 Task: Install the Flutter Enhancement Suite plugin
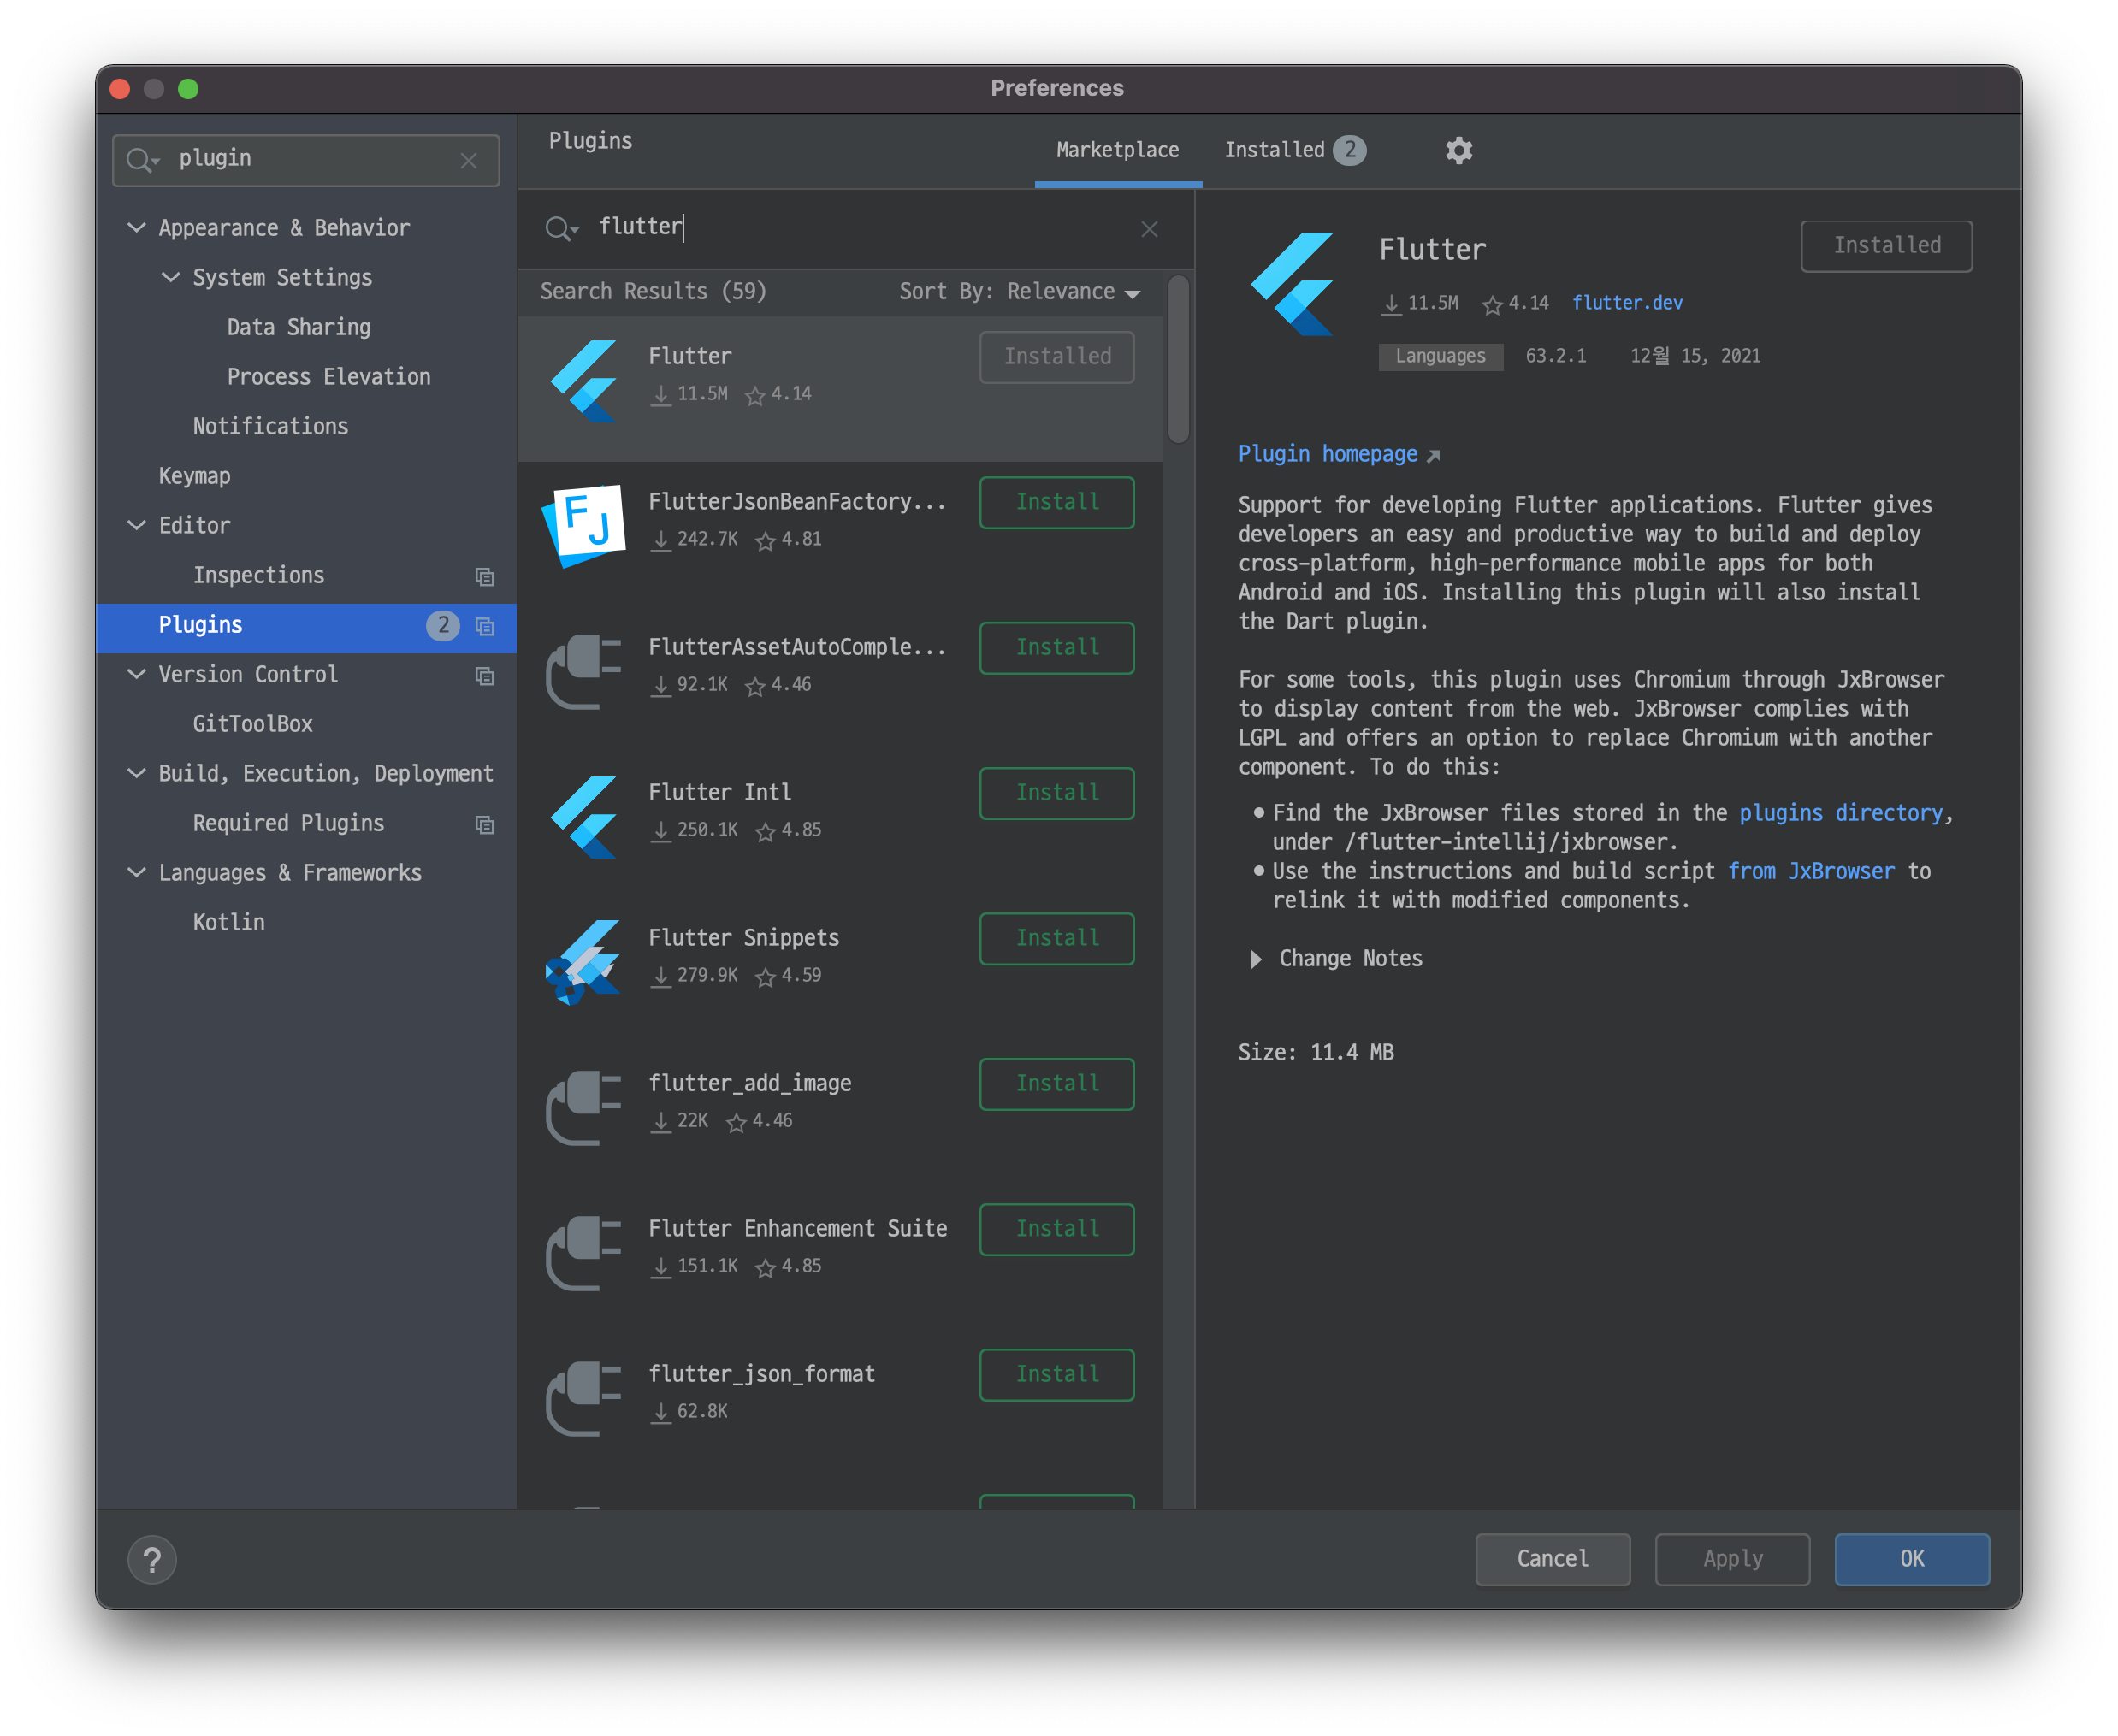[1056, 1229]
